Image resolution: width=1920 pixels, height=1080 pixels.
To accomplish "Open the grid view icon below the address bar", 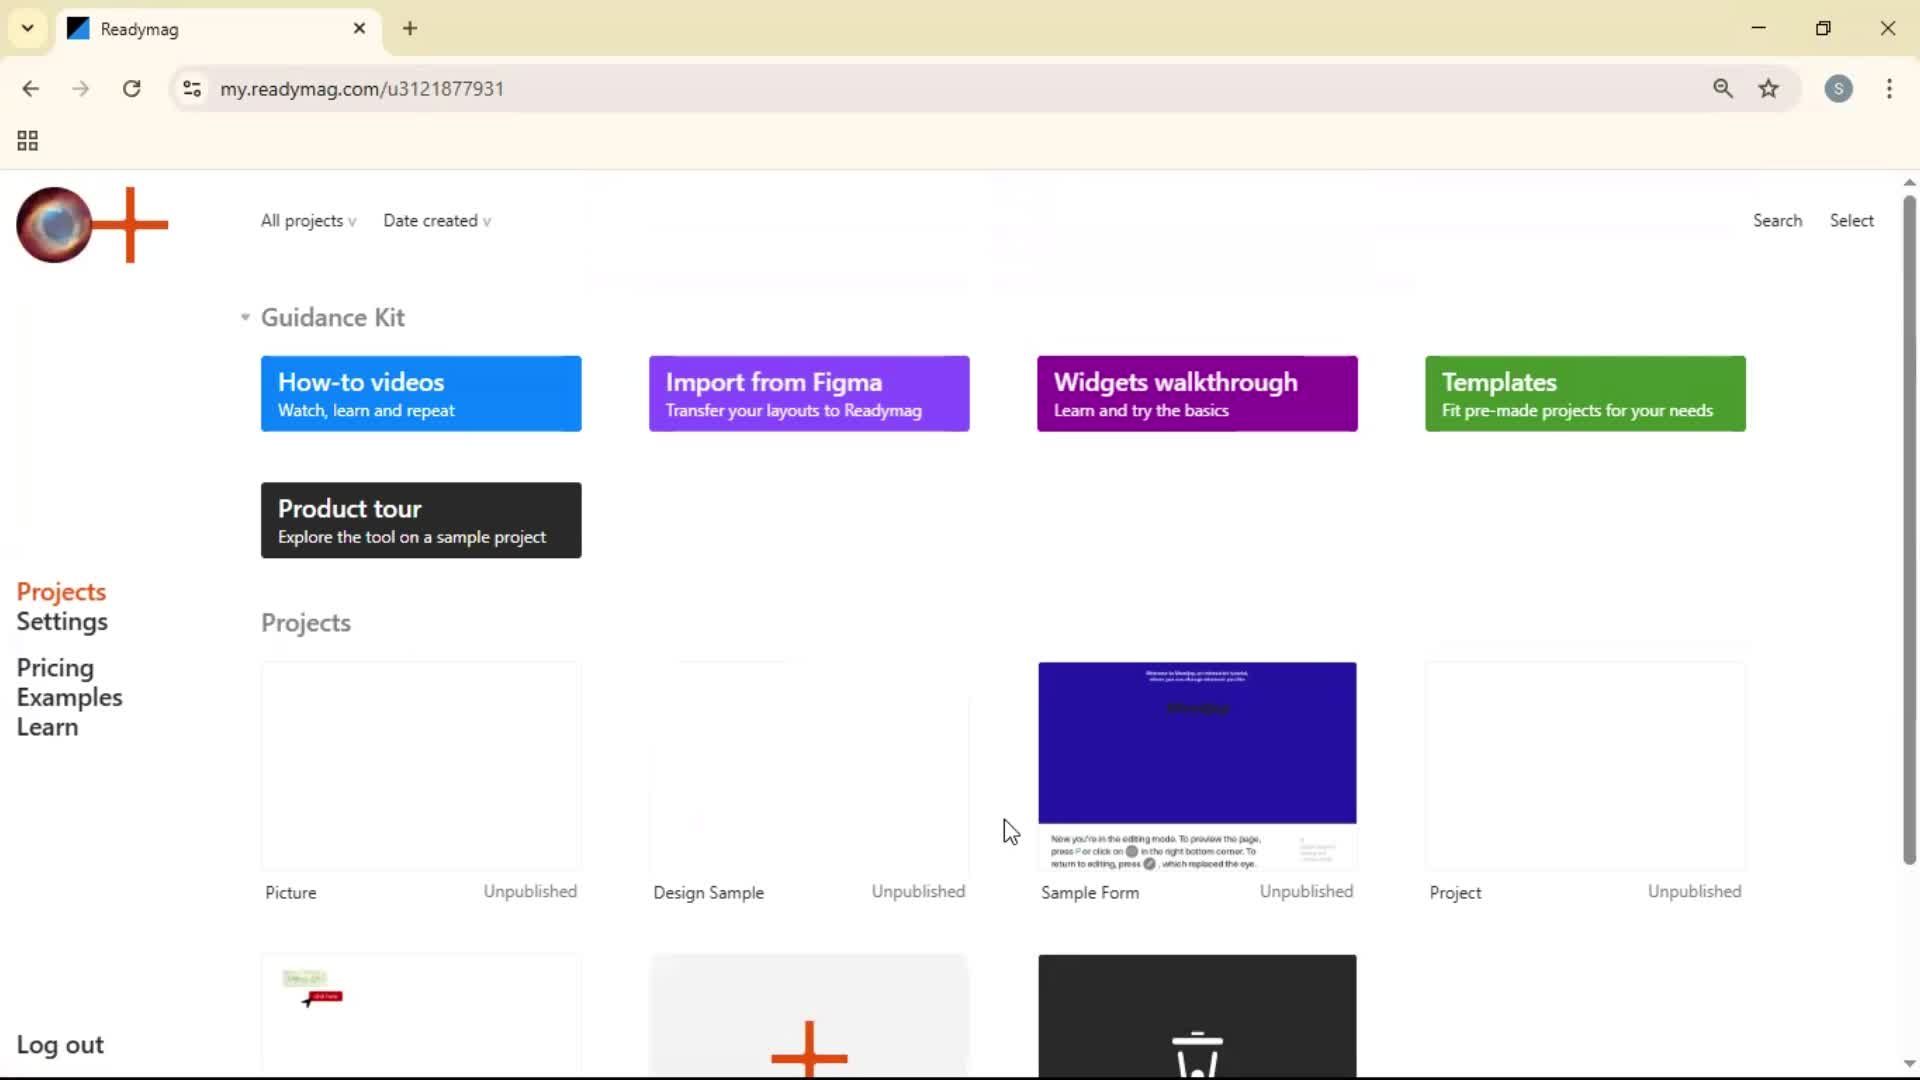I will click(x=27, y=140).
